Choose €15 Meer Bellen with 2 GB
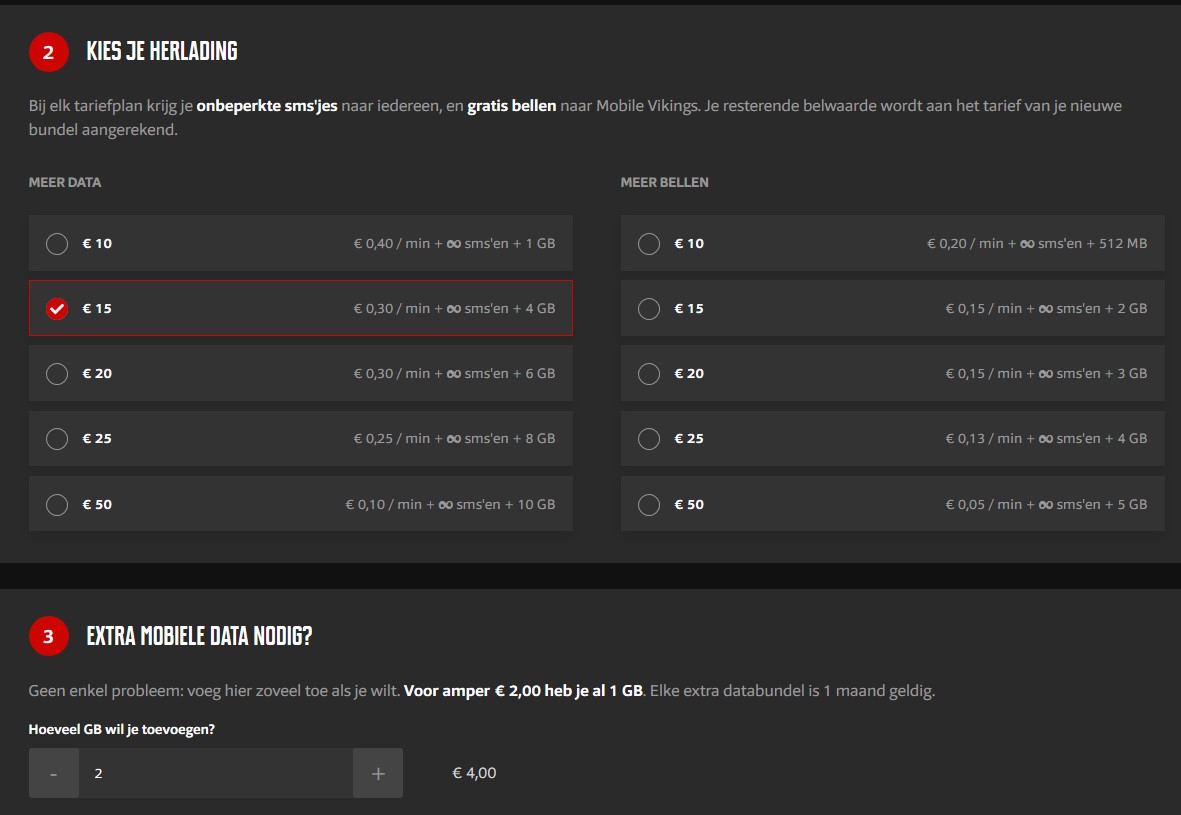This screenshot has width=1181, height=815. pyautogui.click(x=649, y=308)
